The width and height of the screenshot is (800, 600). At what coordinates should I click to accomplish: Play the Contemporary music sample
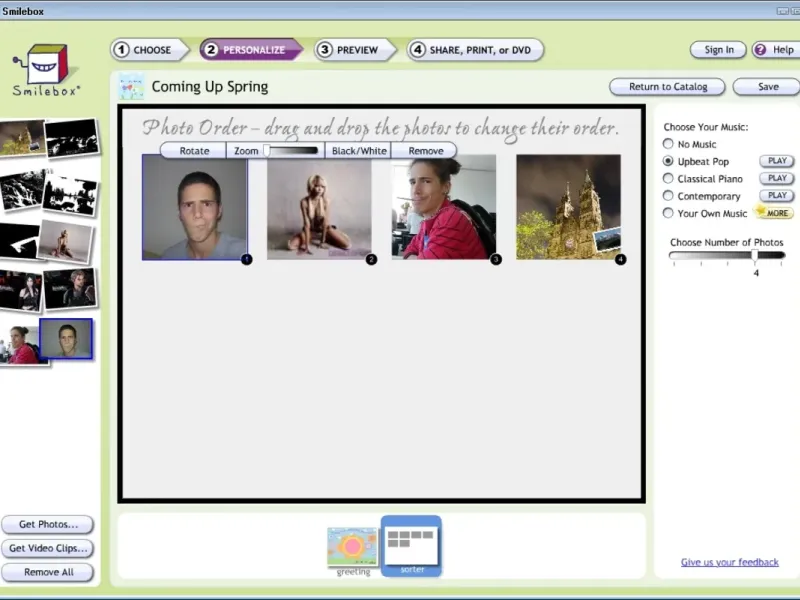(x=777, y=195)
